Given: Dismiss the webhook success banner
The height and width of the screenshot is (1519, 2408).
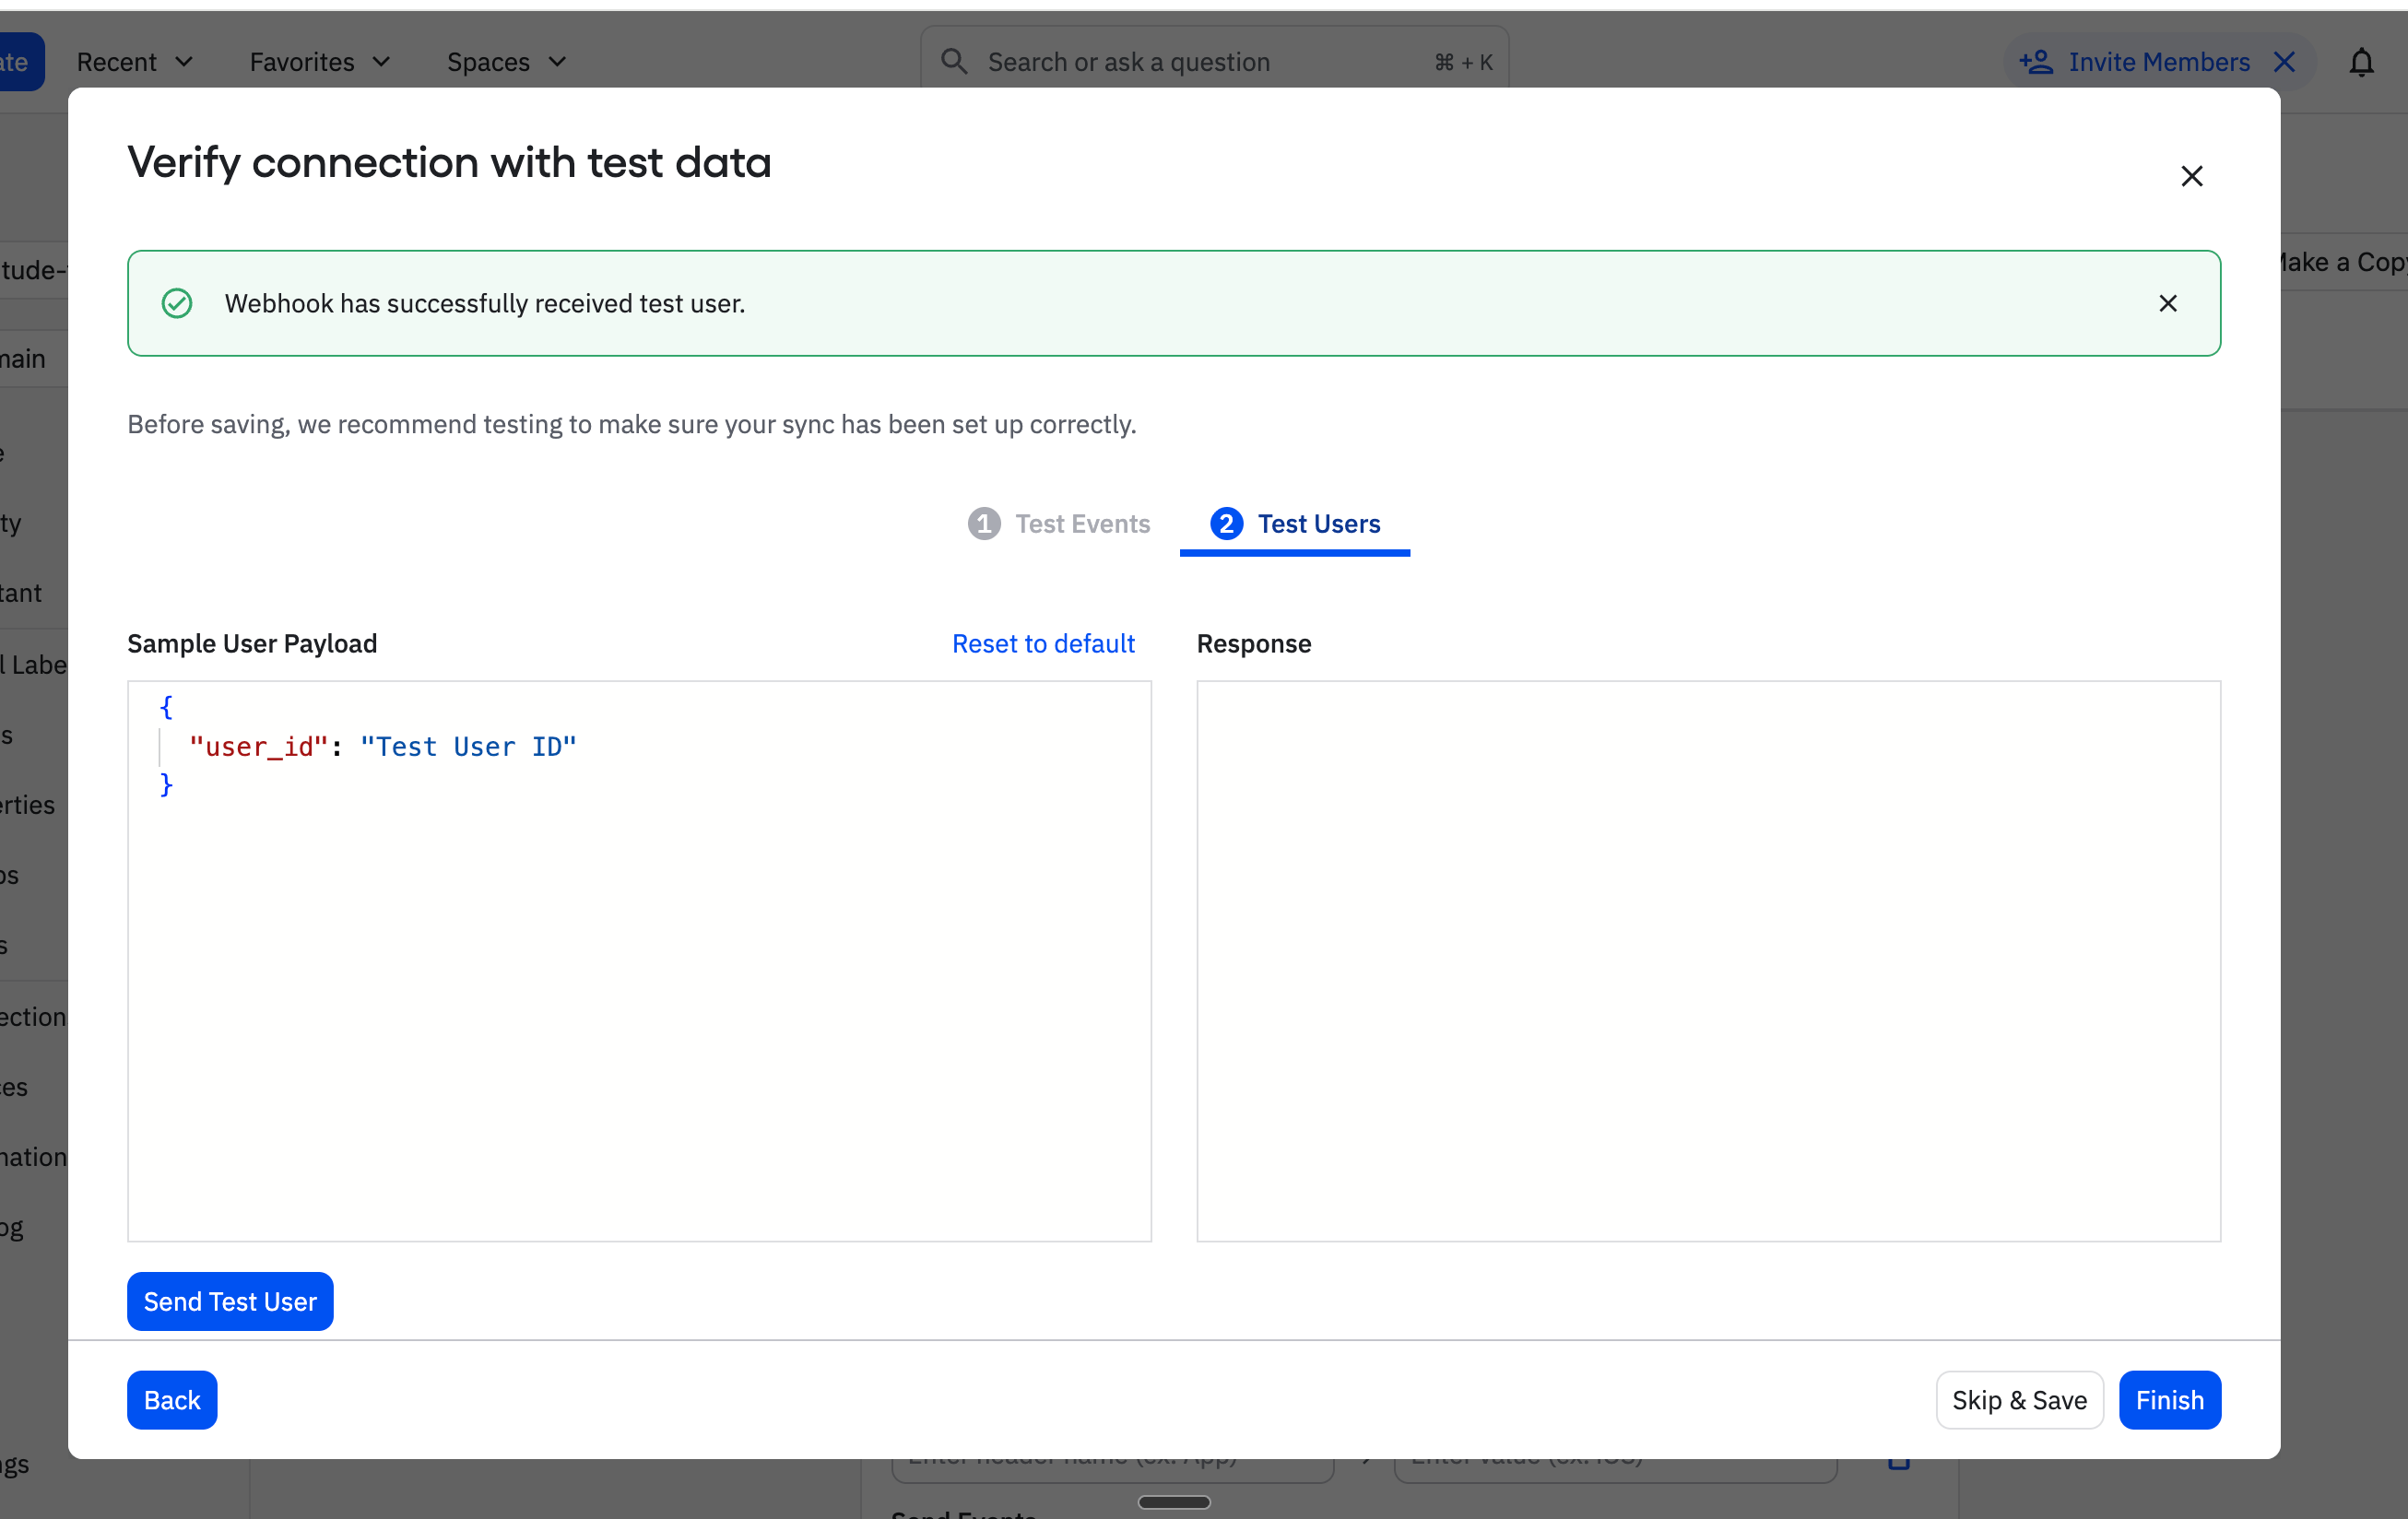Looking at the screenshot, I should (x=2167, y=303).
